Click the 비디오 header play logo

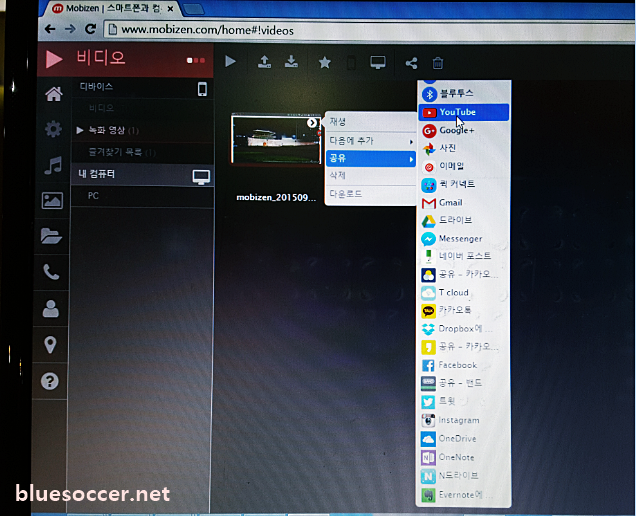[54, 59]
